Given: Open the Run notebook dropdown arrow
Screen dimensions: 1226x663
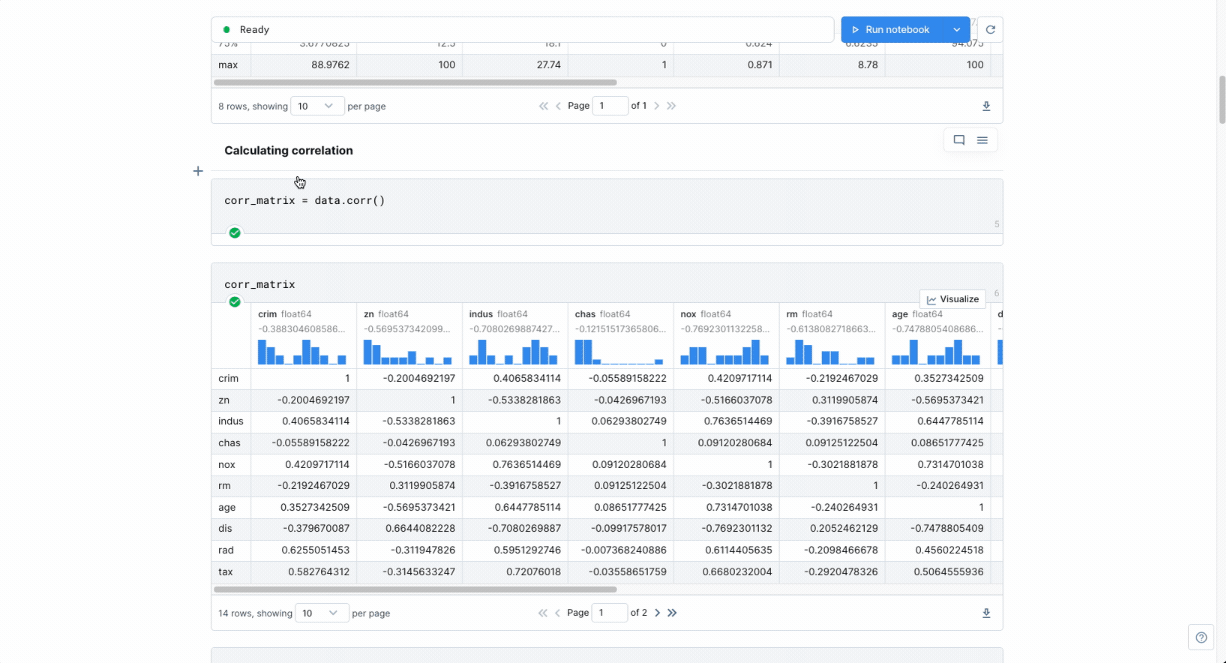Looking at the screenshot, I should click(957, 30).
